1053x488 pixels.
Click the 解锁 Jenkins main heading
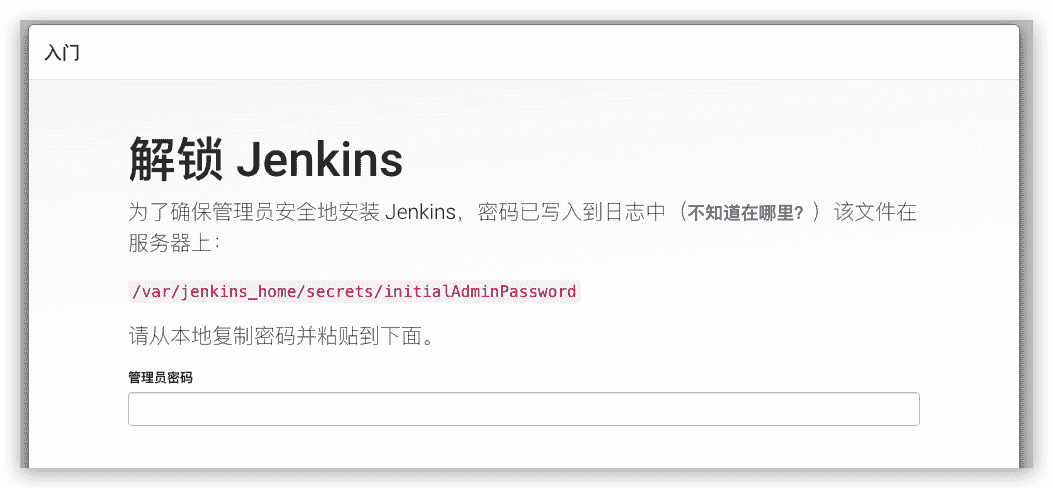[265, 159]
